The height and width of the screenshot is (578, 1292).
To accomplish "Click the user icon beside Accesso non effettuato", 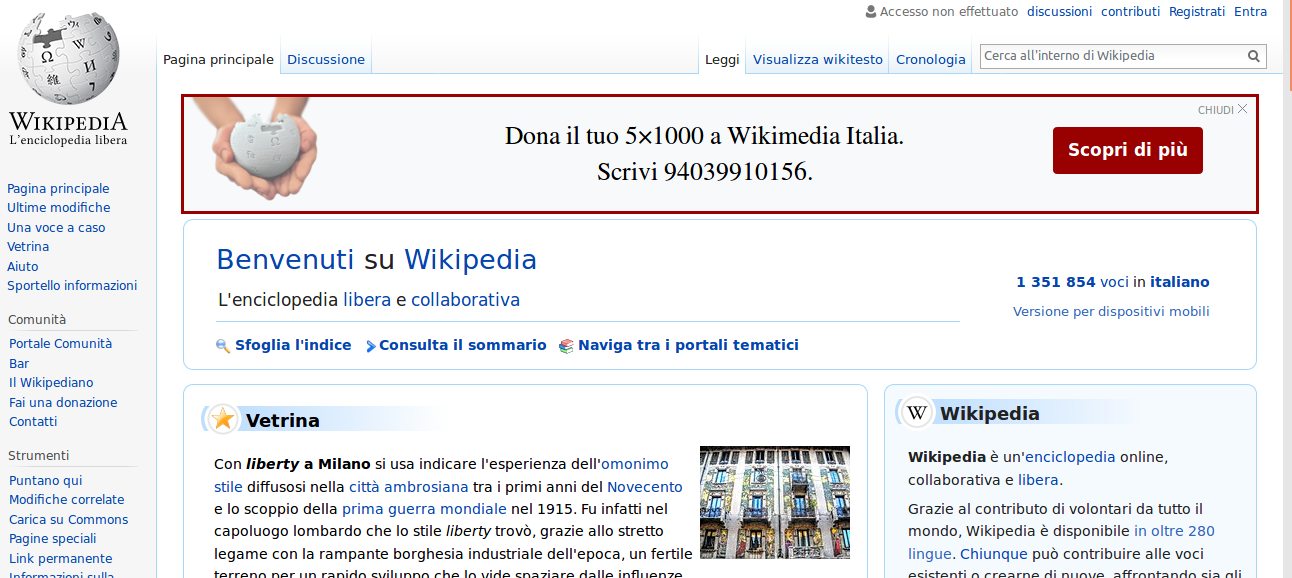I will tap(871, 12).
